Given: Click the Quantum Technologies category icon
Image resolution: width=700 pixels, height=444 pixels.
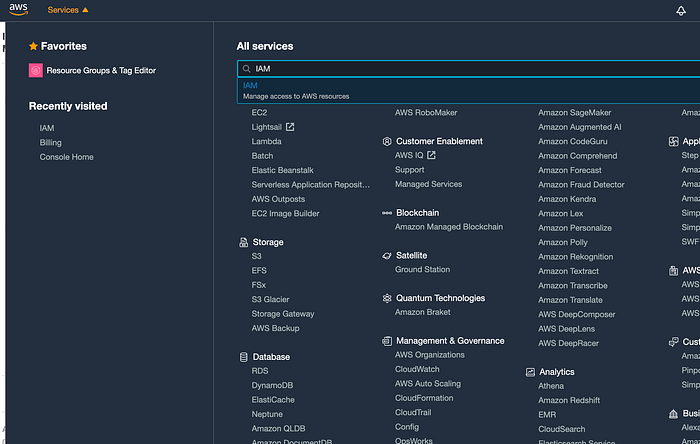Looking at the screenshot, I should (x=387, y=298).
